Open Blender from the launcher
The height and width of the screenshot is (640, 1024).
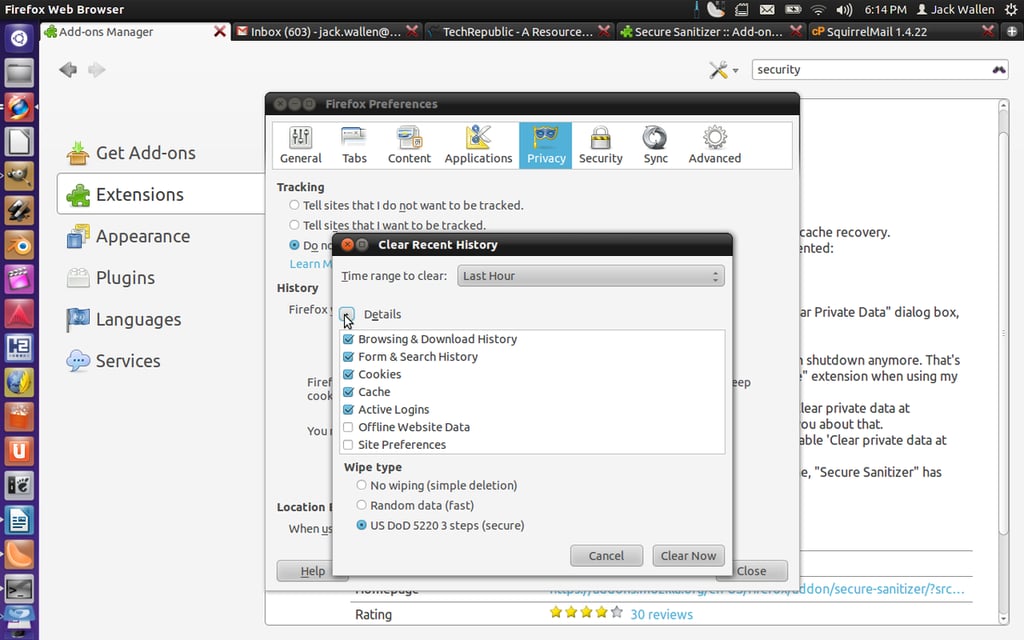click(x=19, y=246)
